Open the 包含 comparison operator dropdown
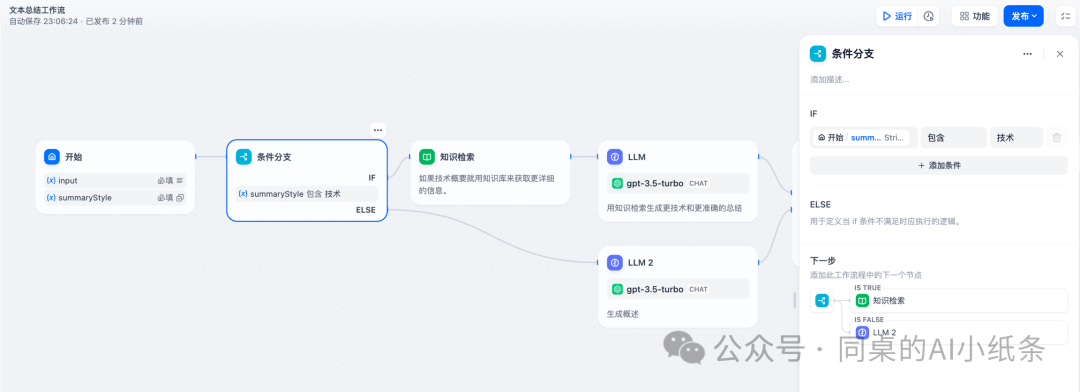The width and height of the screenshot is (1080, 392). click(953, 138)
